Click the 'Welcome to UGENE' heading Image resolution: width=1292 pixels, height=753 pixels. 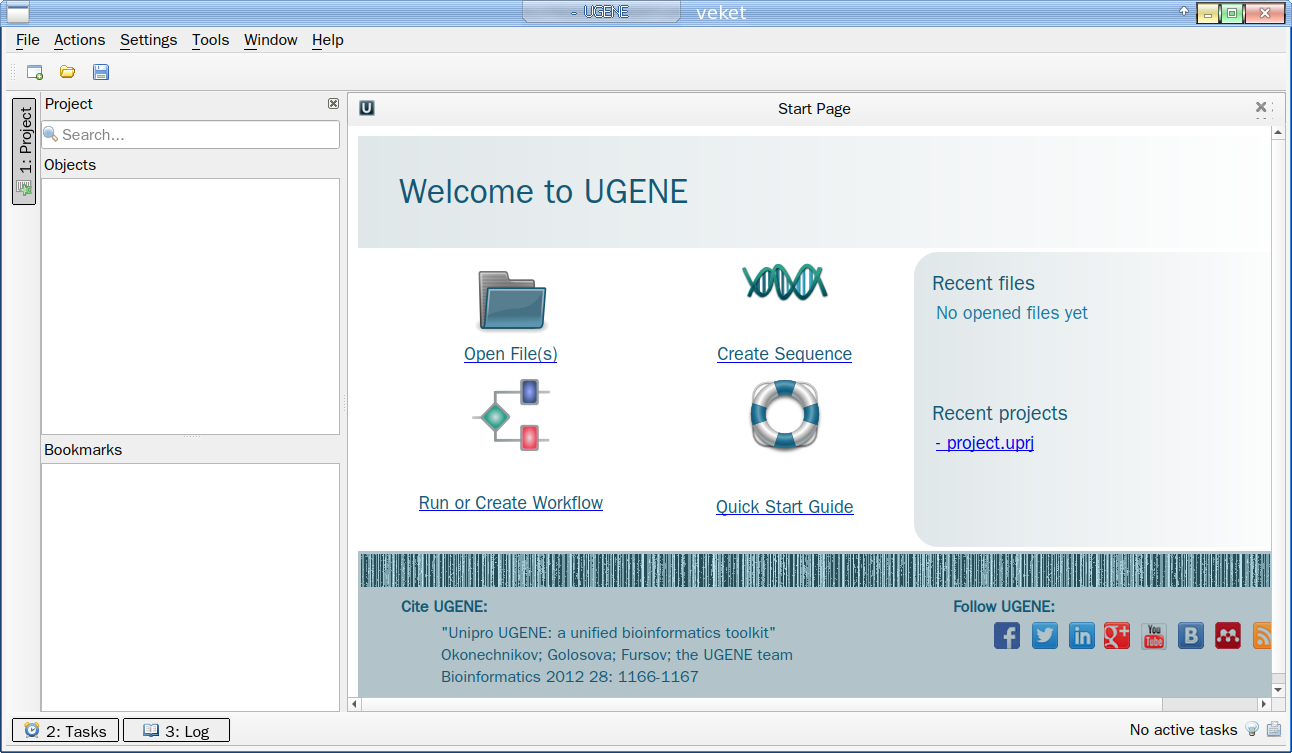544,191
